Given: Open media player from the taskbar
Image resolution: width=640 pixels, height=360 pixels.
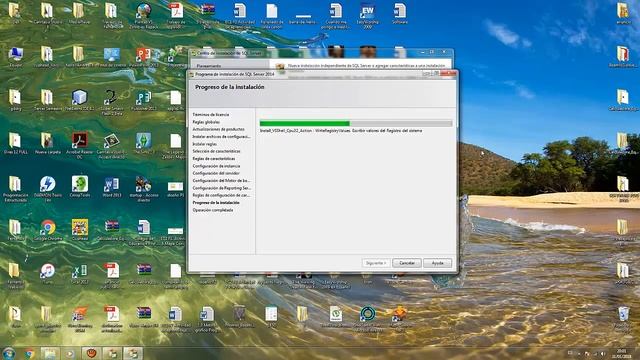Looking at the screenshot, I should tap(70, 353).
